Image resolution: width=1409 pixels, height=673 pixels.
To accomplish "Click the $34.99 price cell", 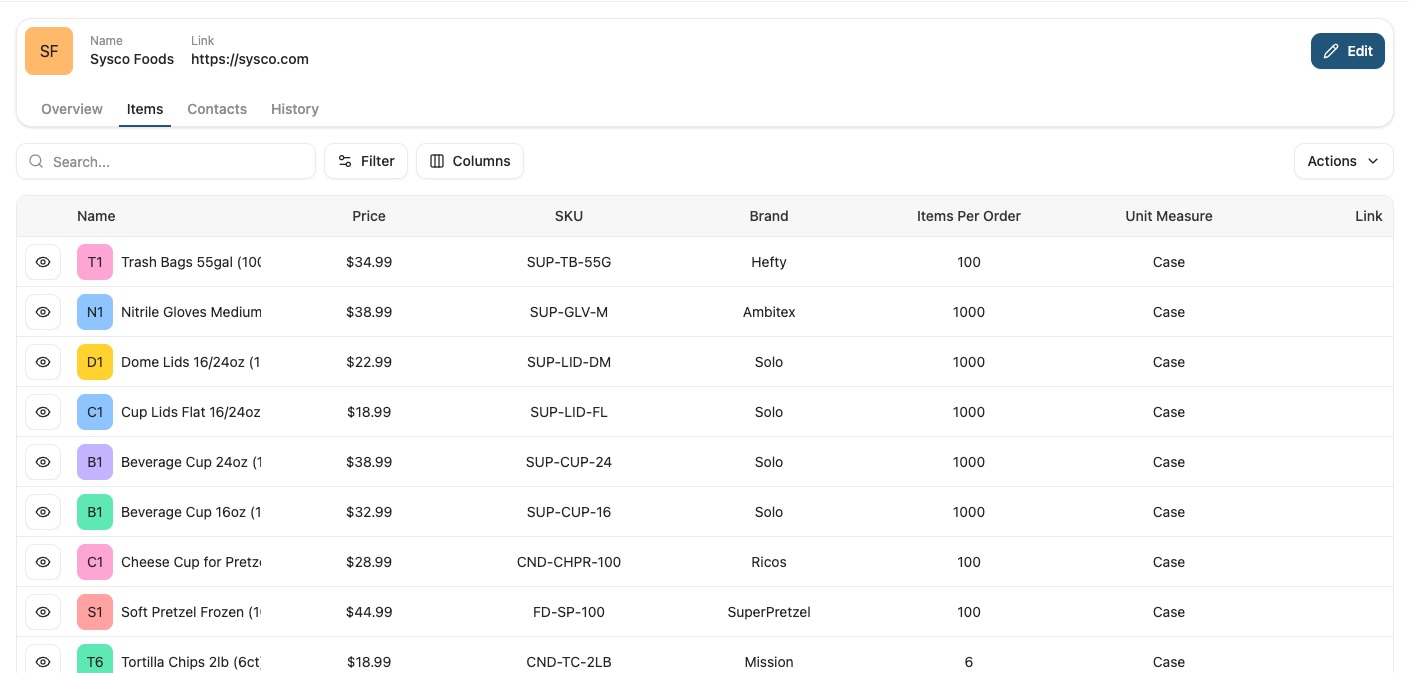I will click(369, 262).
